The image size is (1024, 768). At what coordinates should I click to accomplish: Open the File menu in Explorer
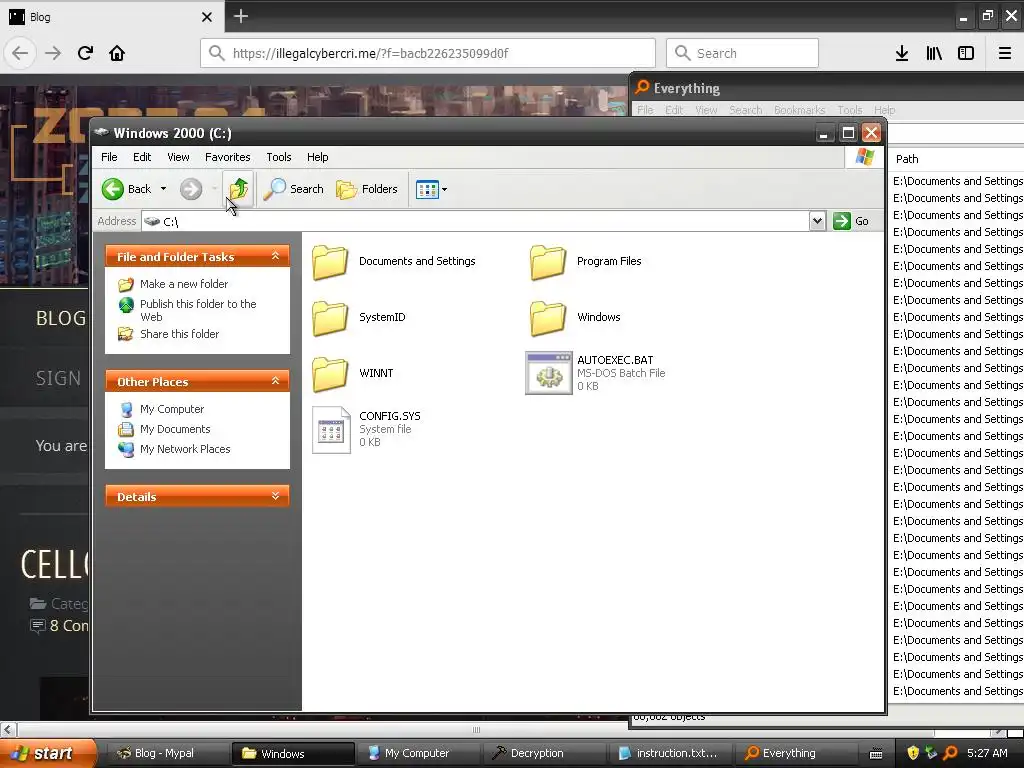(x=109, y=157)
